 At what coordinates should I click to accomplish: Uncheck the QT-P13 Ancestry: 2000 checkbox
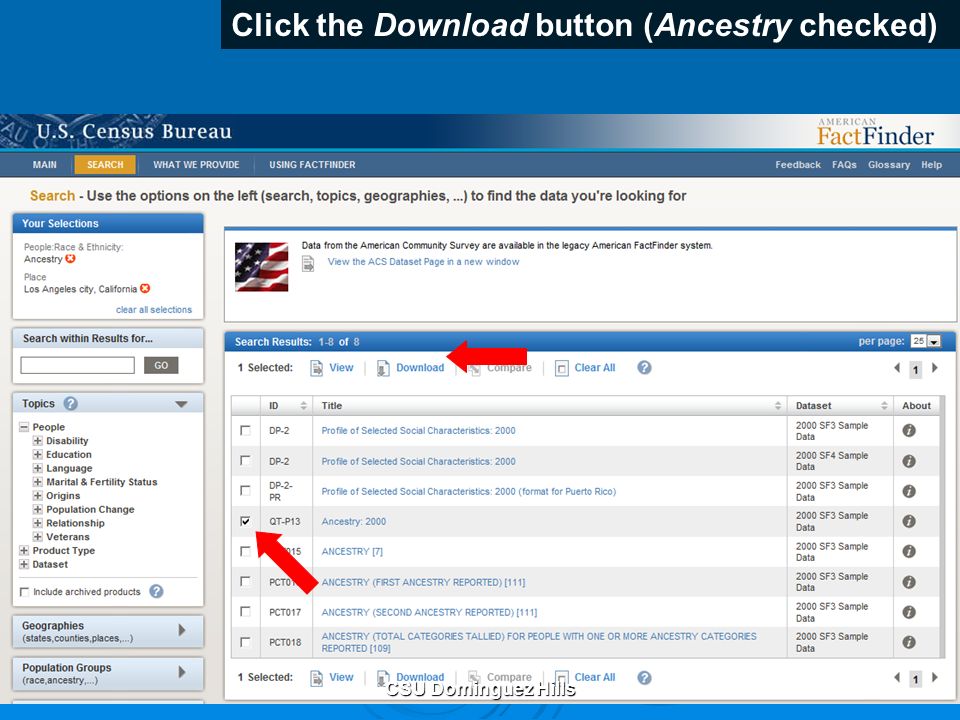(246, 521)
